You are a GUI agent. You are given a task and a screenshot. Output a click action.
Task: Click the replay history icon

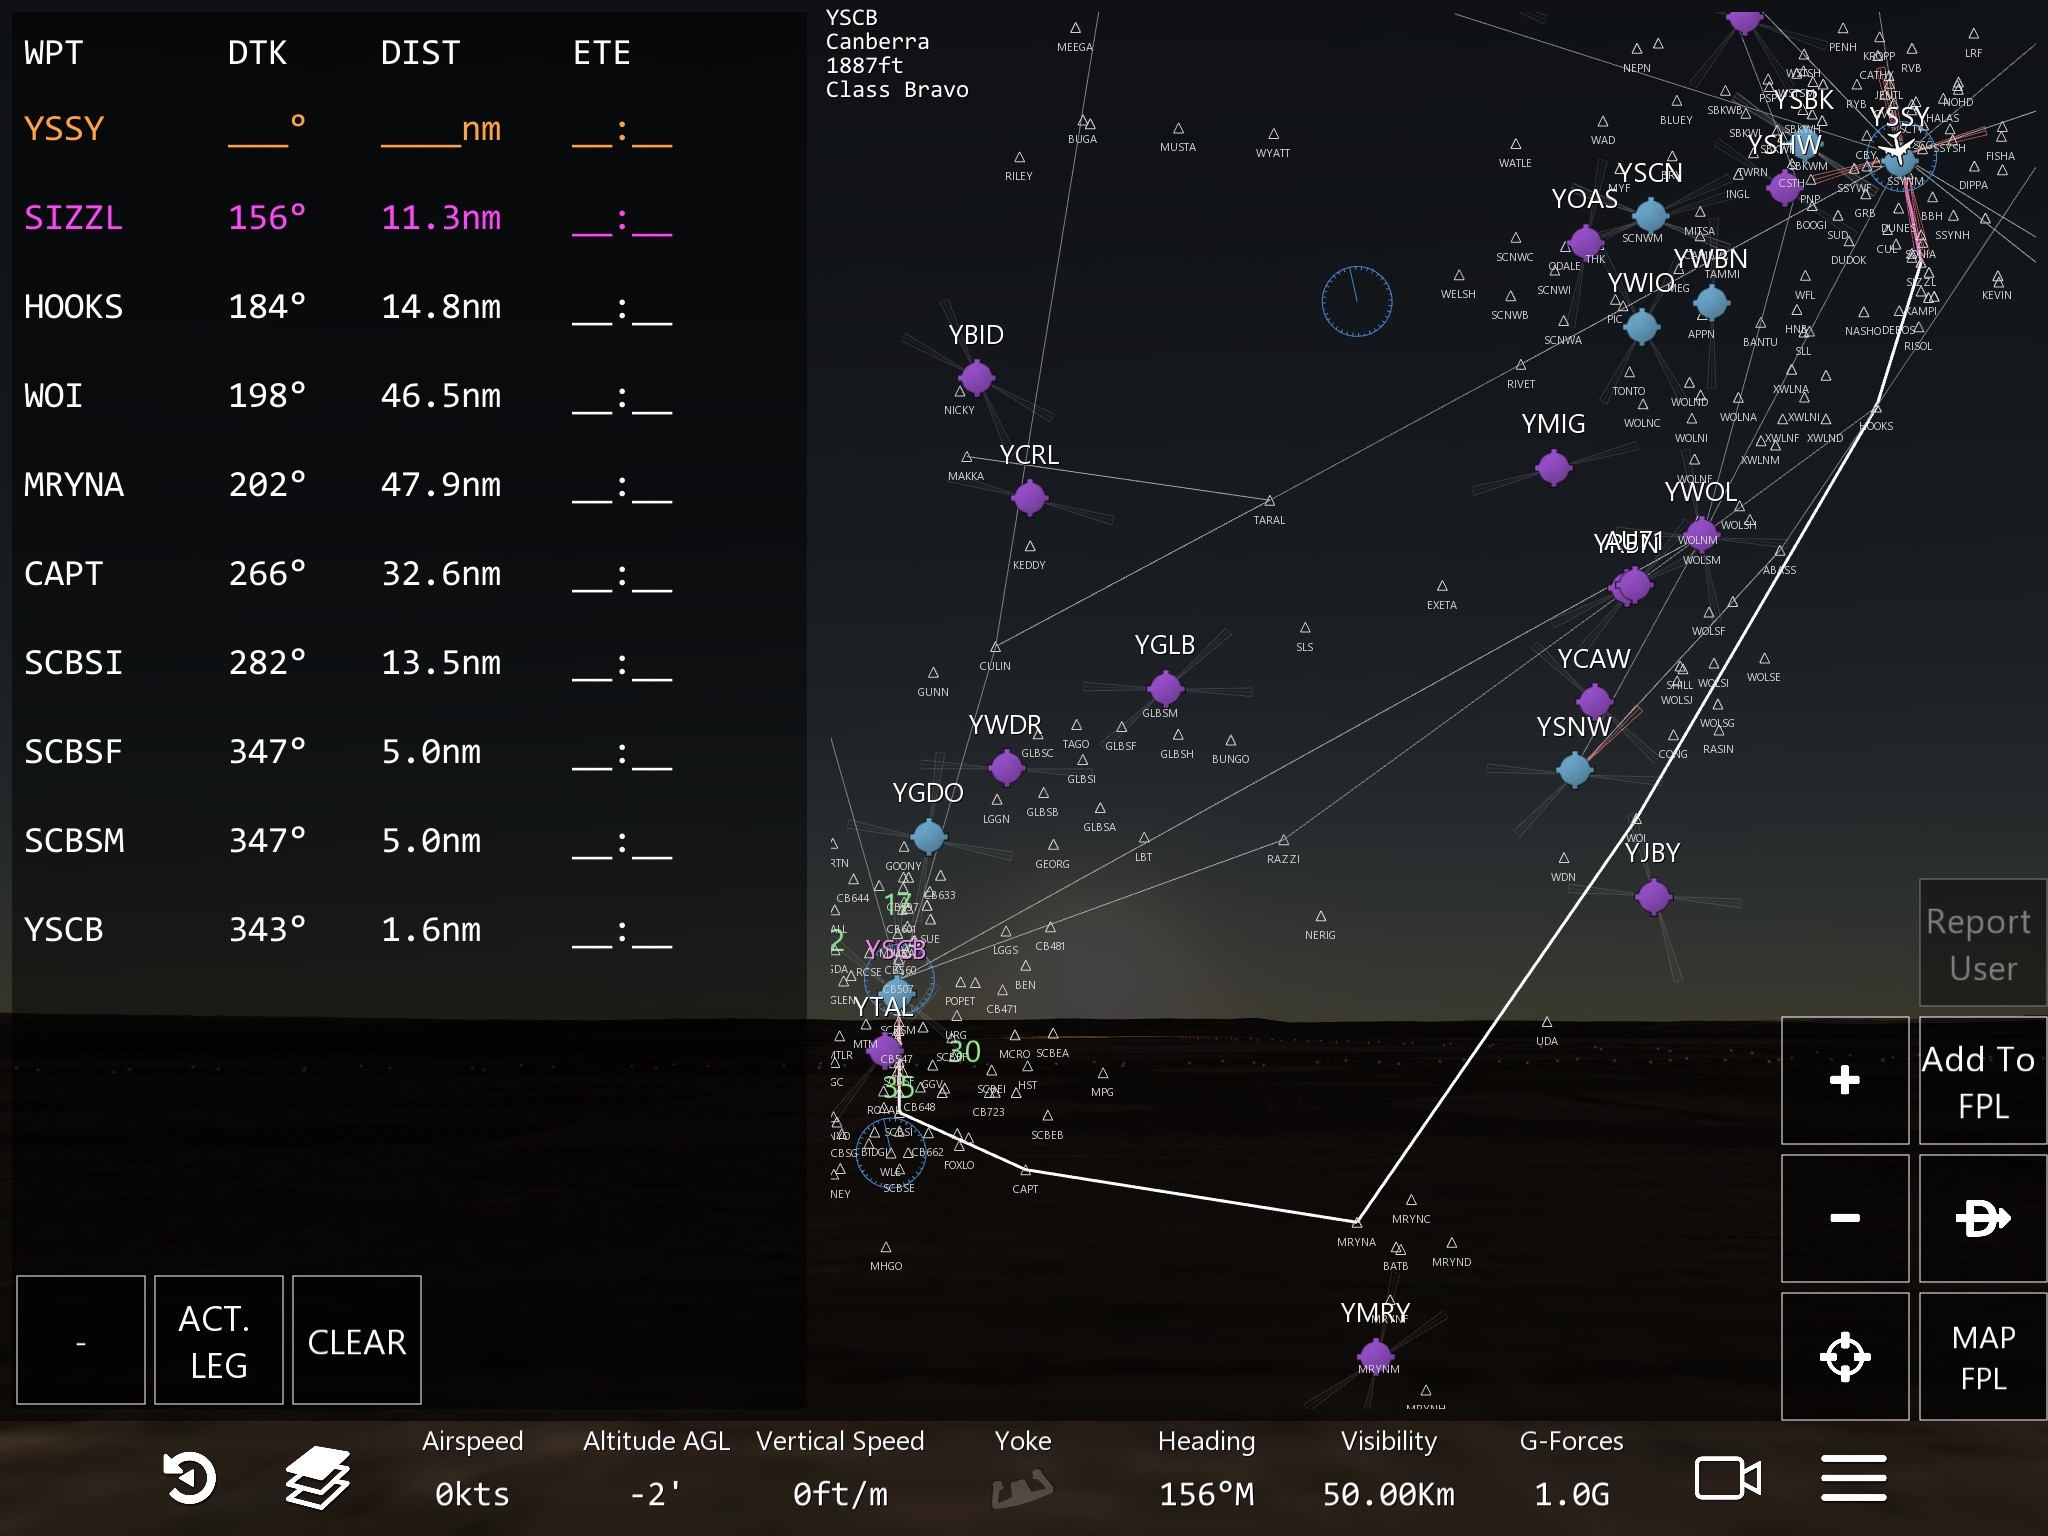coord(189,1478)
